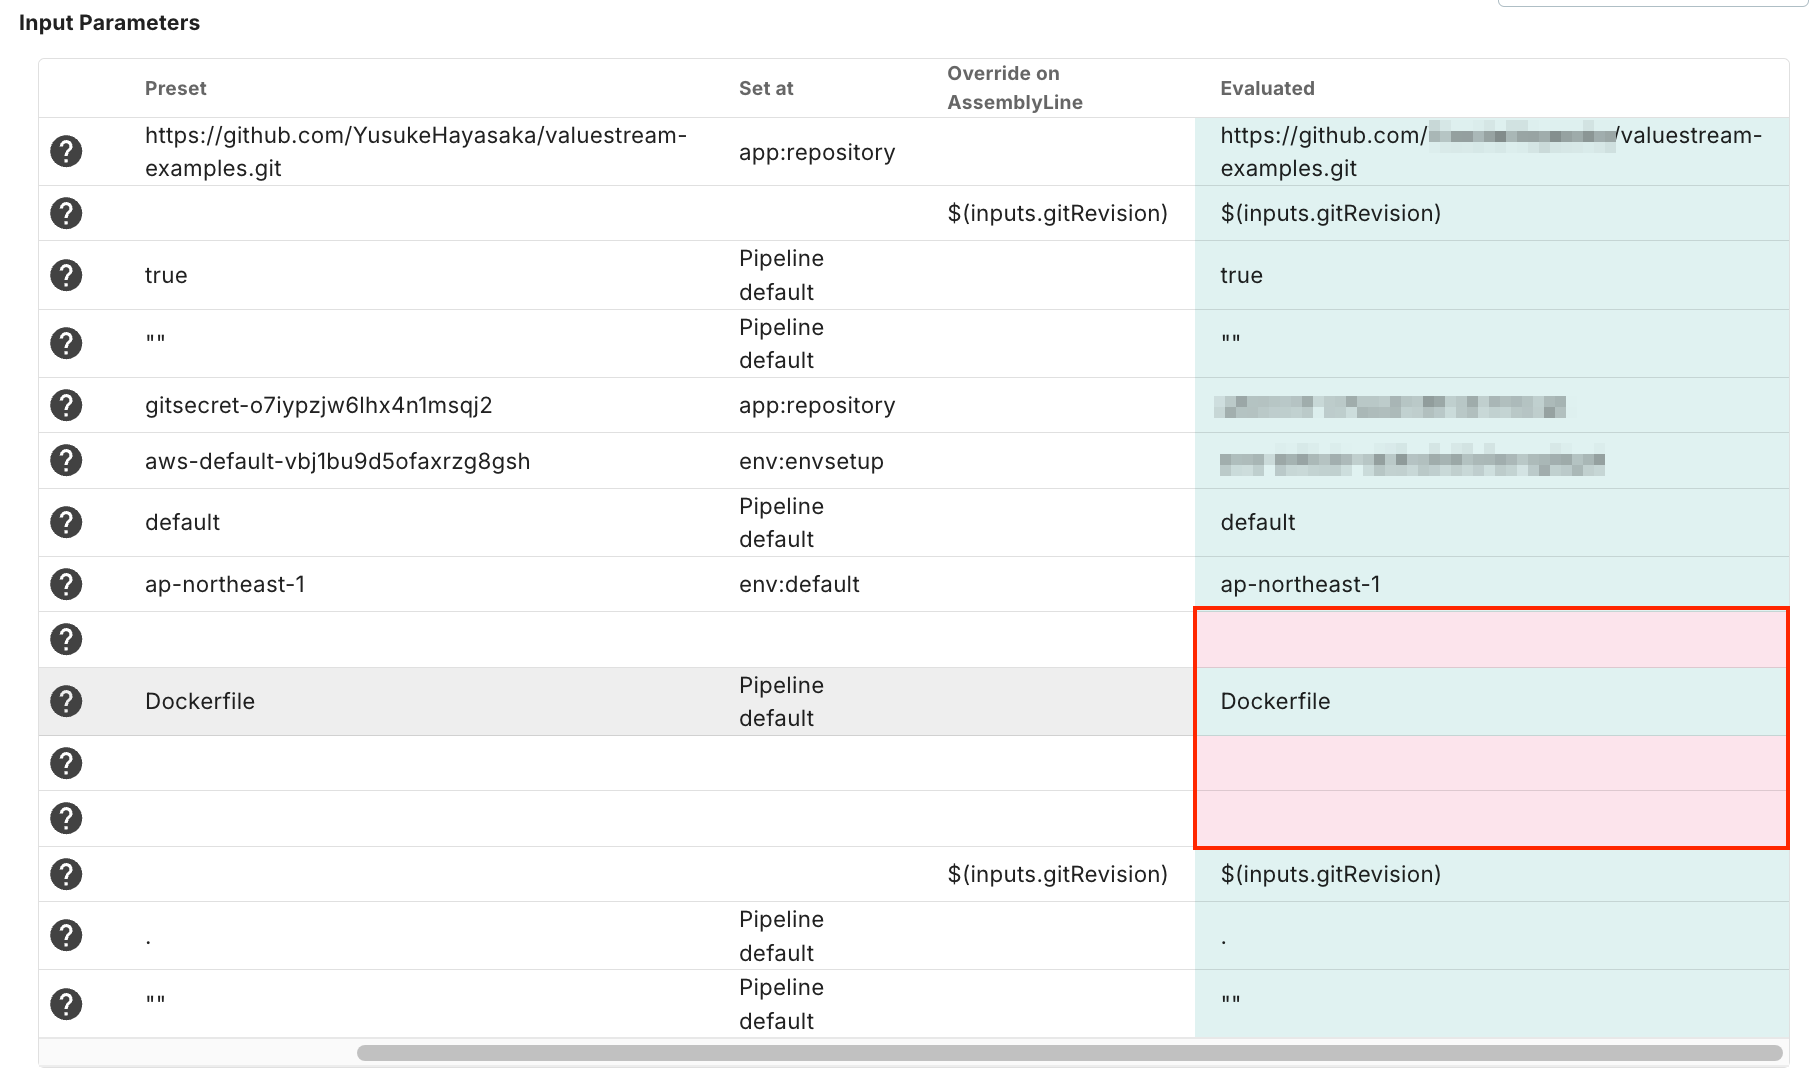
Task: Open help for the gitsecret-o7iypzjw6lhx4n1msqj2 row
Action: pyautogui.click(x=66, y=405)
